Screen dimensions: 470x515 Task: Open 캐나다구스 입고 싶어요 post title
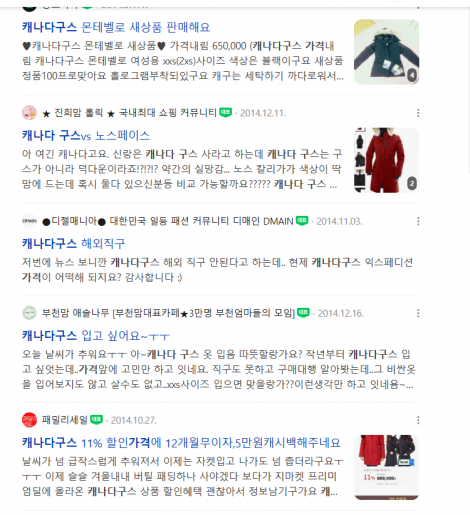coord(96,336)
